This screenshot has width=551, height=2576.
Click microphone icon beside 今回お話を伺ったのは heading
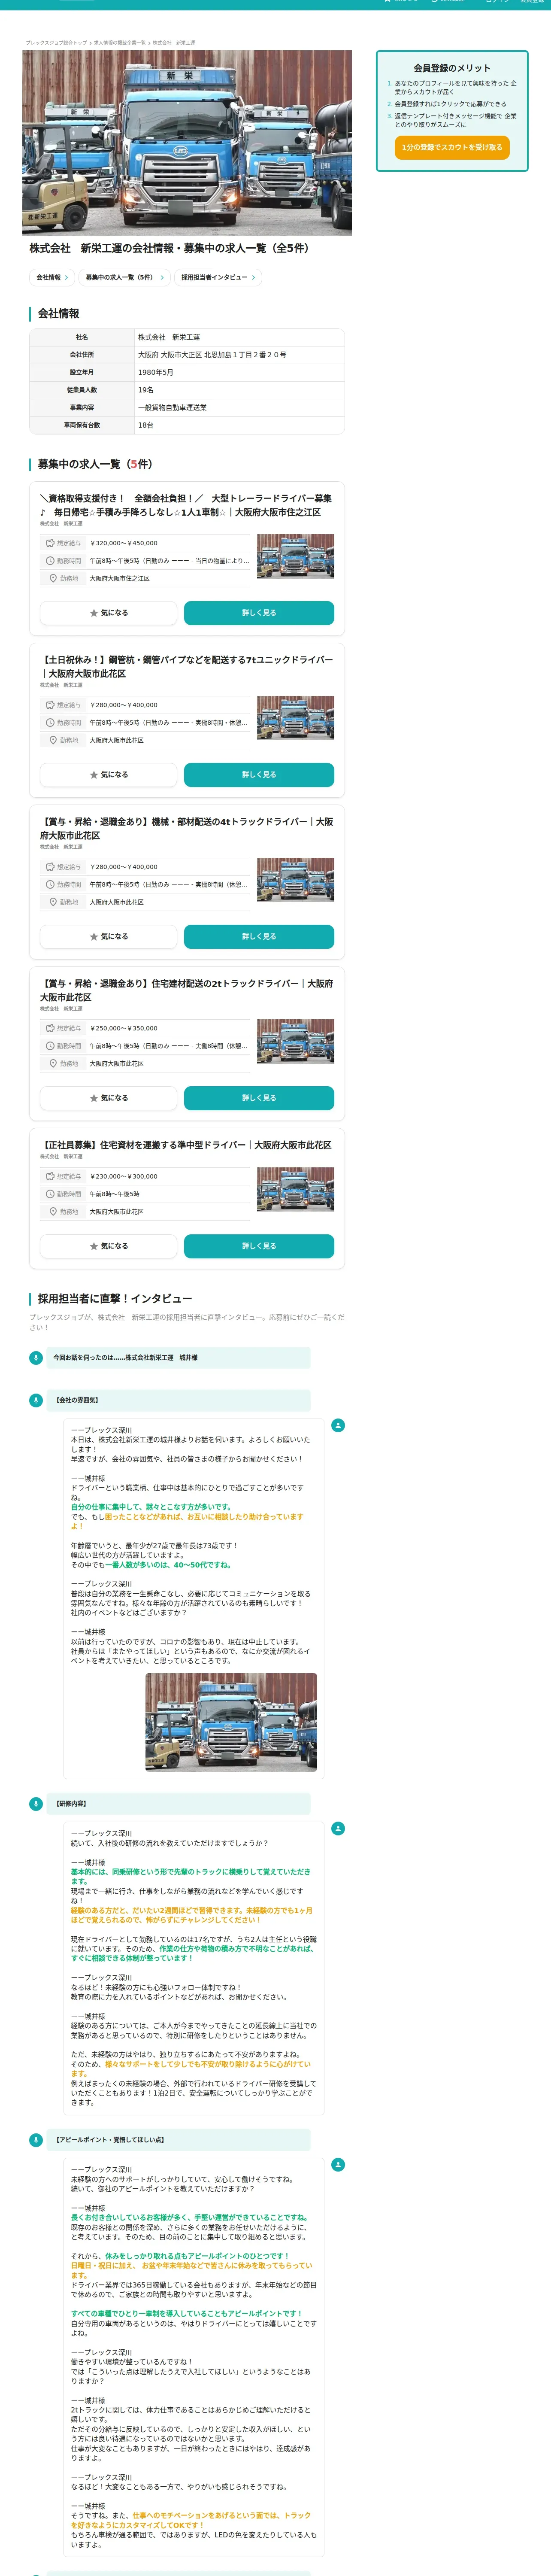(x=36, y=1357)
